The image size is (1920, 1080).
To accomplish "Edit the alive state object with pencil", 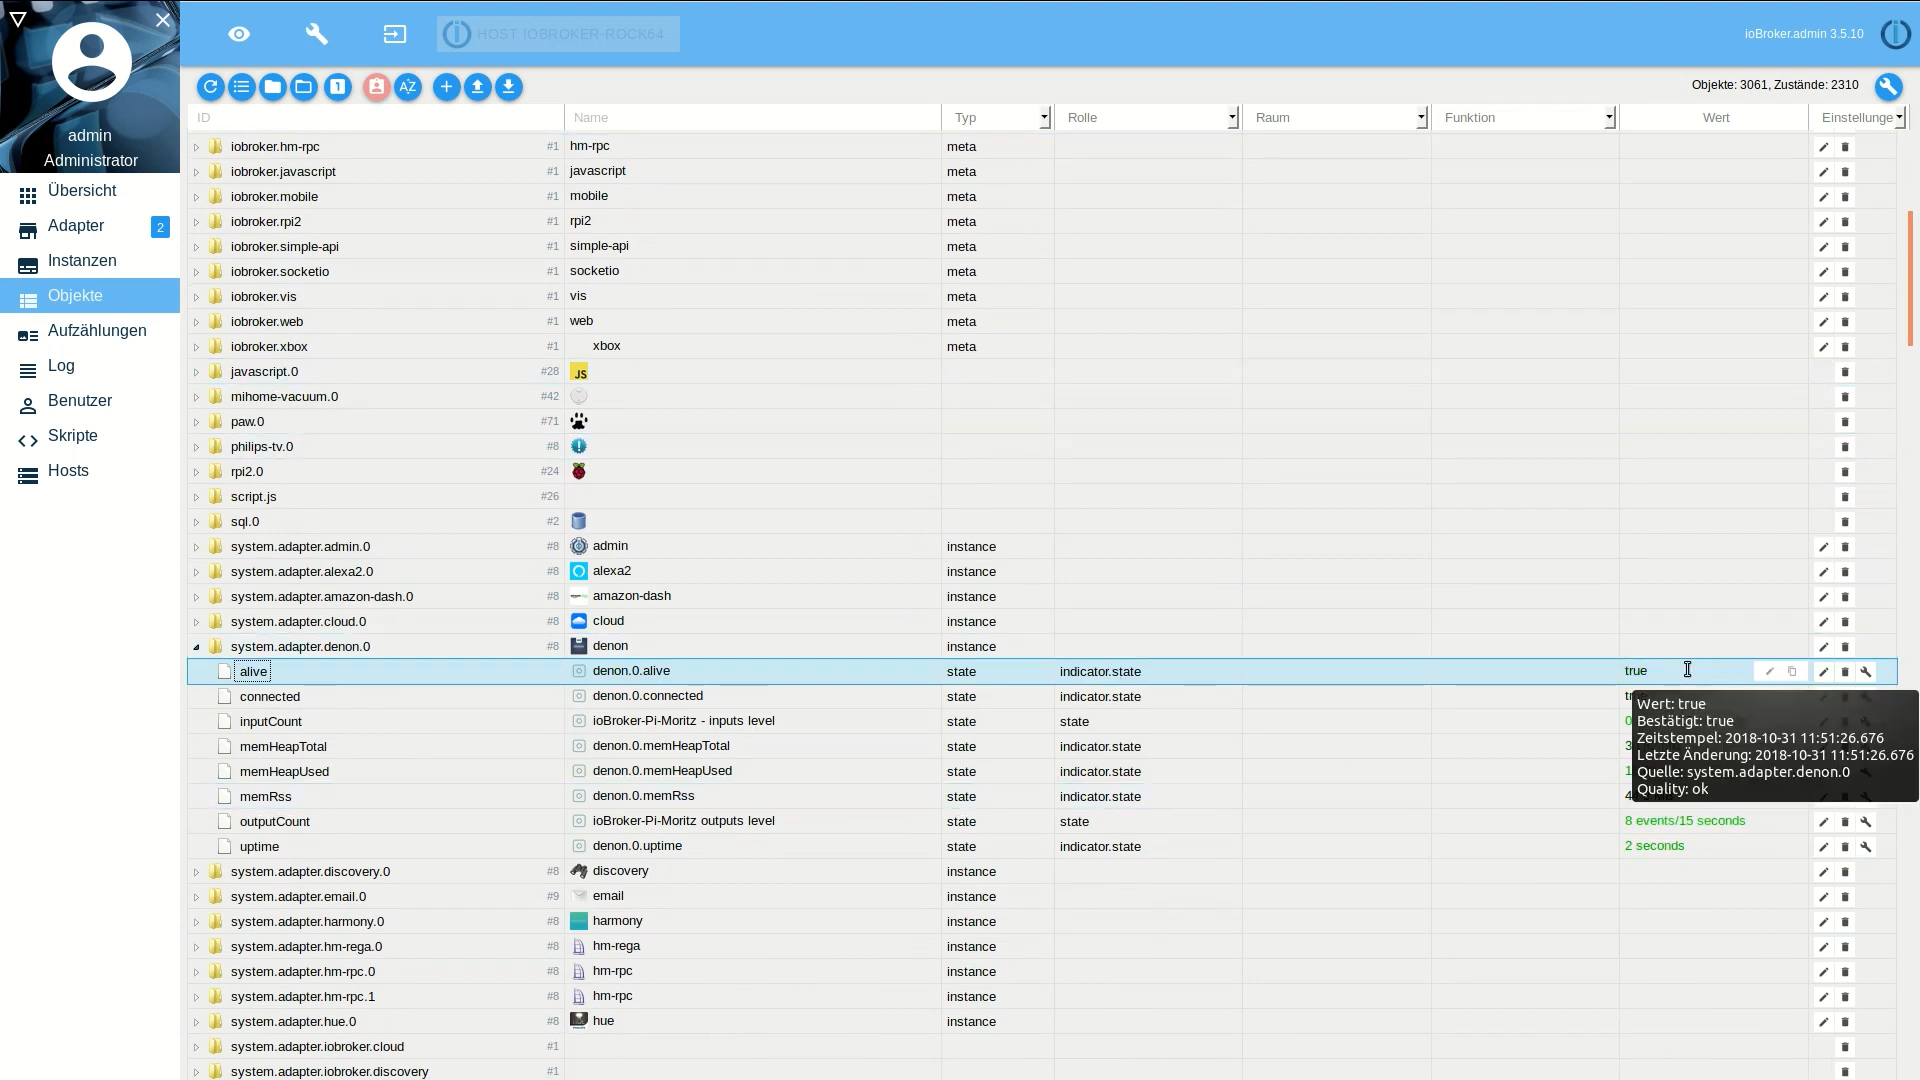I will tap(1823, 672).
